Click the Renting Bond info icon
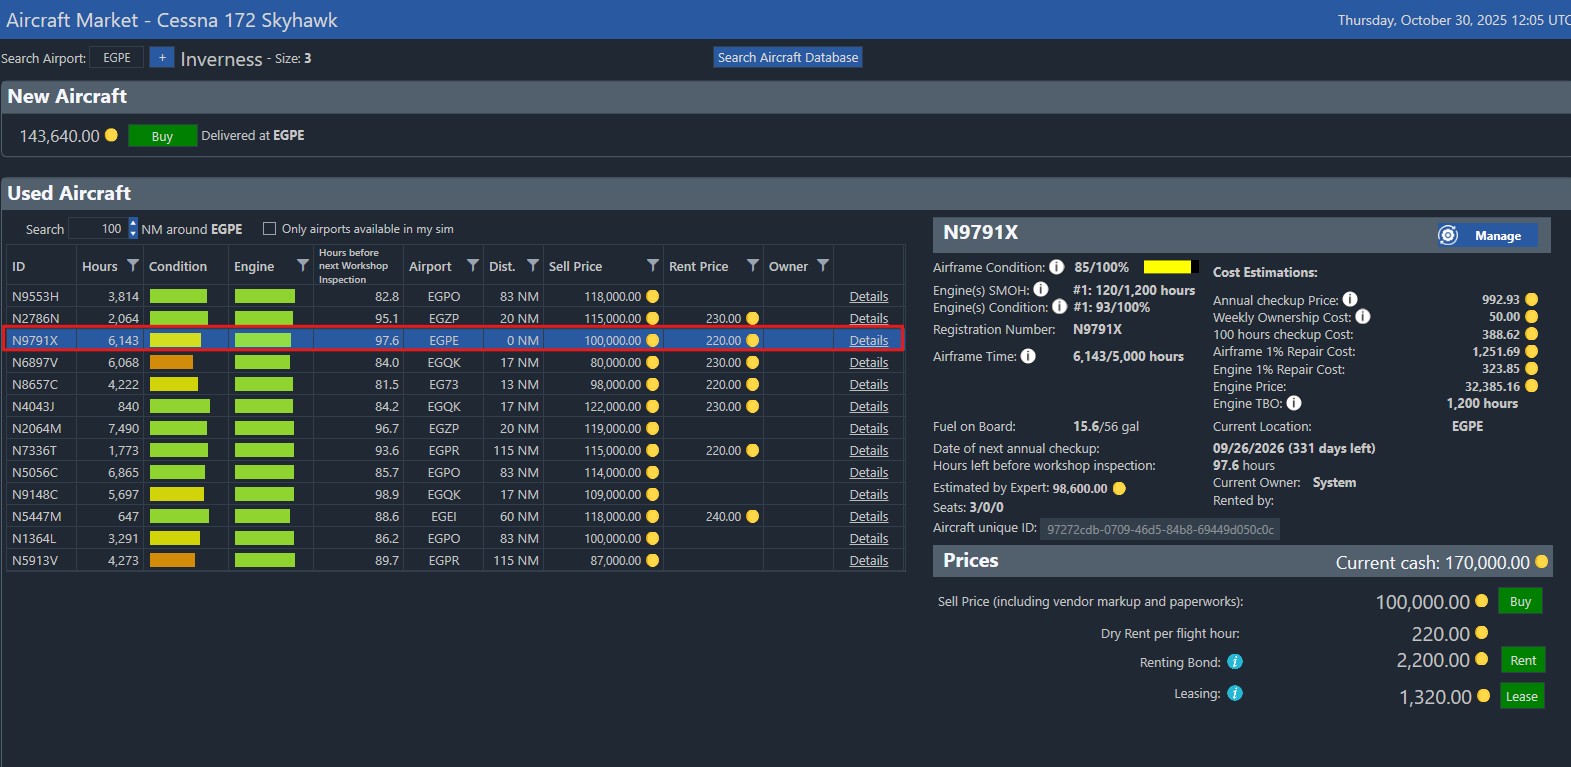The width and height of the screenshot is (1571, 767). 1235,662
